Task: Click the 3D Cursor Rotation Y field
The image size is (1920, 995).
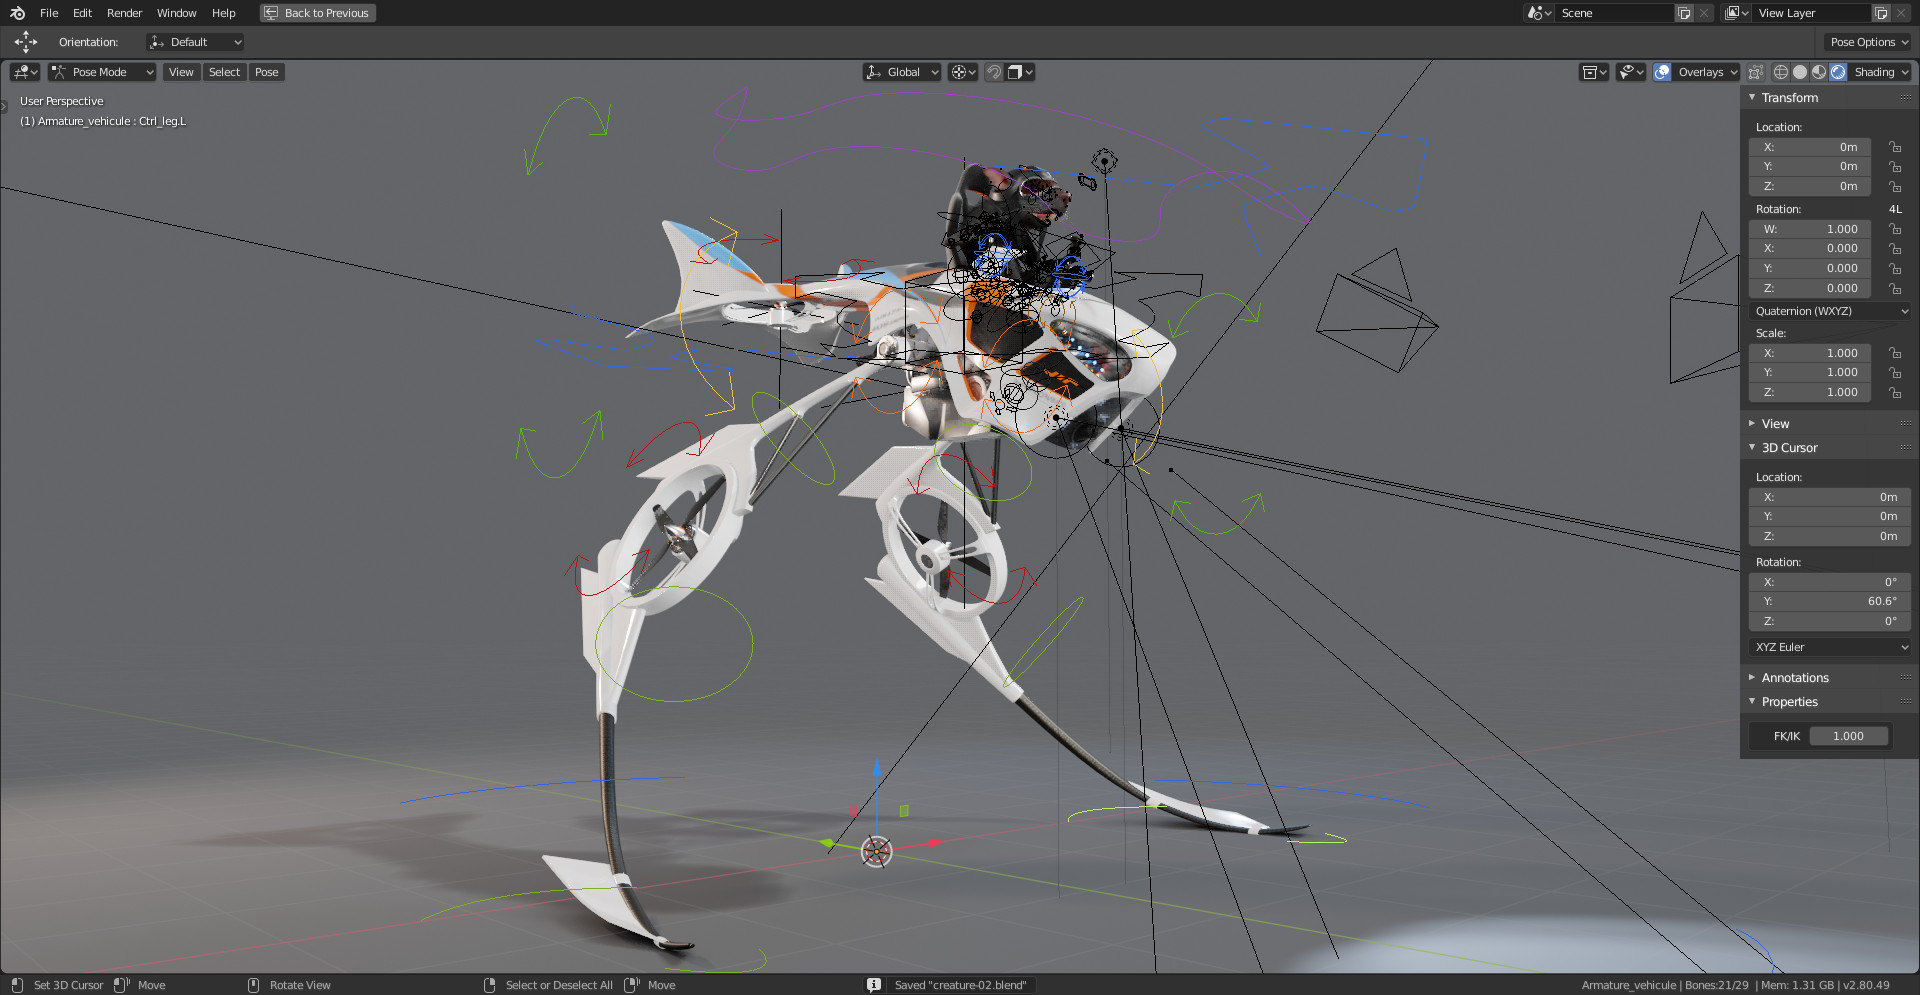Action: (x=1830, y=601)
